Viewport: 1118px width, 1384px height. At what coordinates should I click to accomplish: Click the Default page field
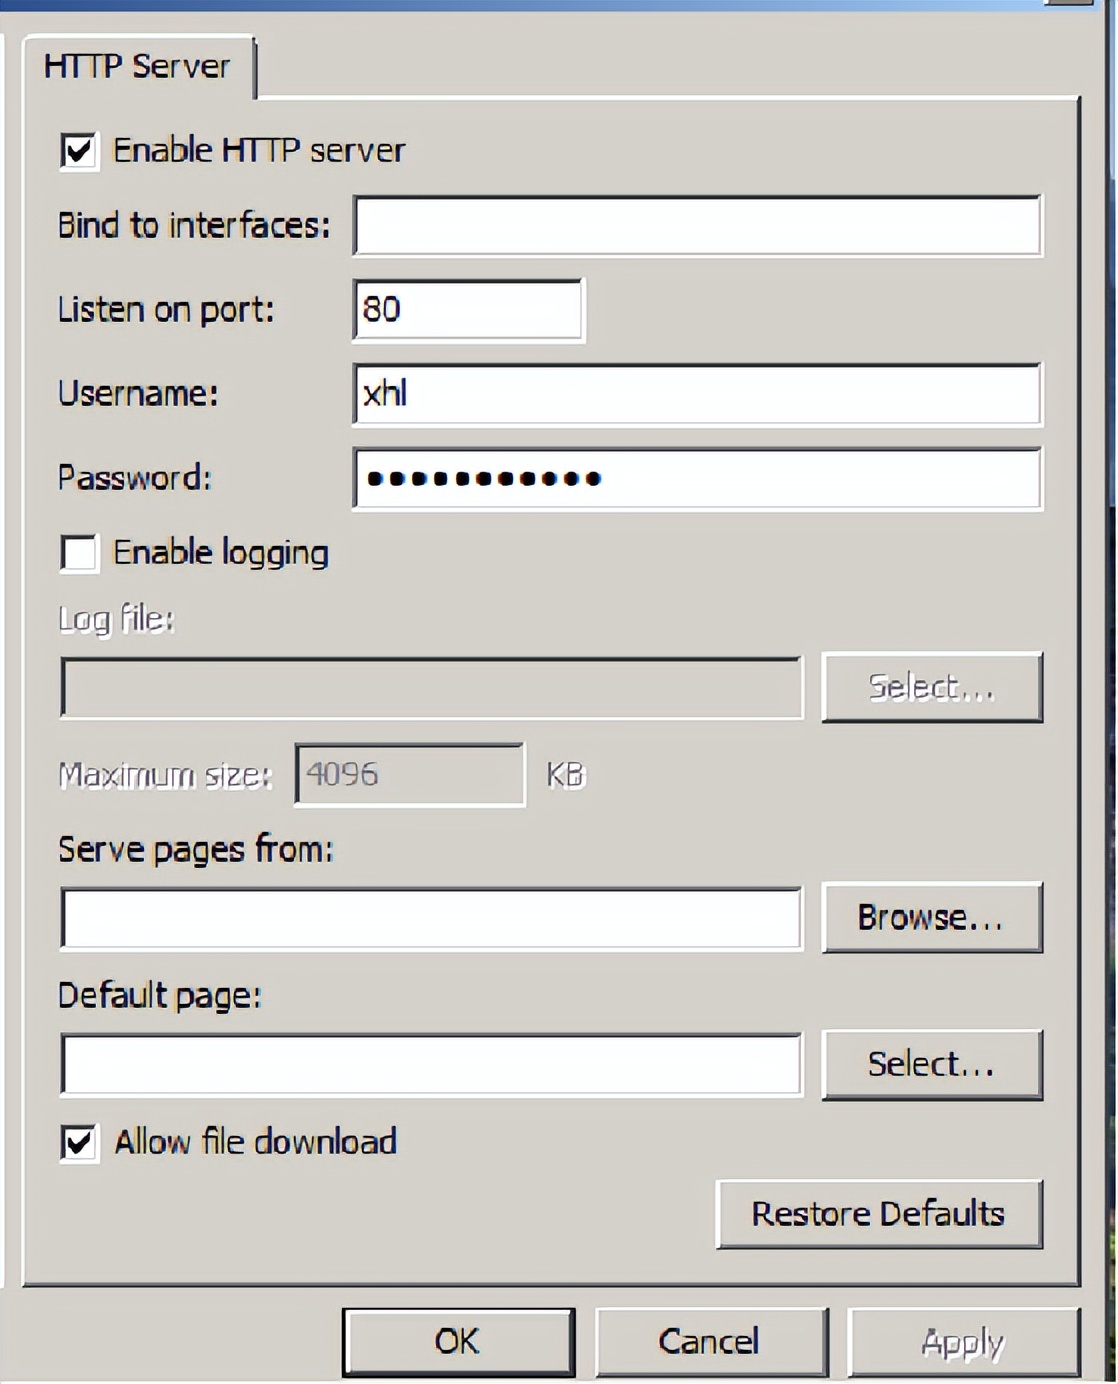pyautogui.click(x=431, y=1065)
